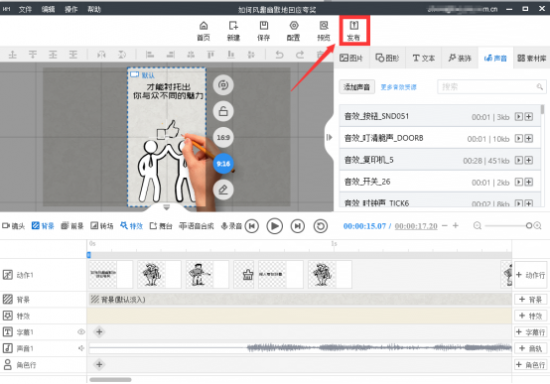Toggle visibility of the 字幕1 track
This screenshot has width=550, height=384.
point(81,332)
